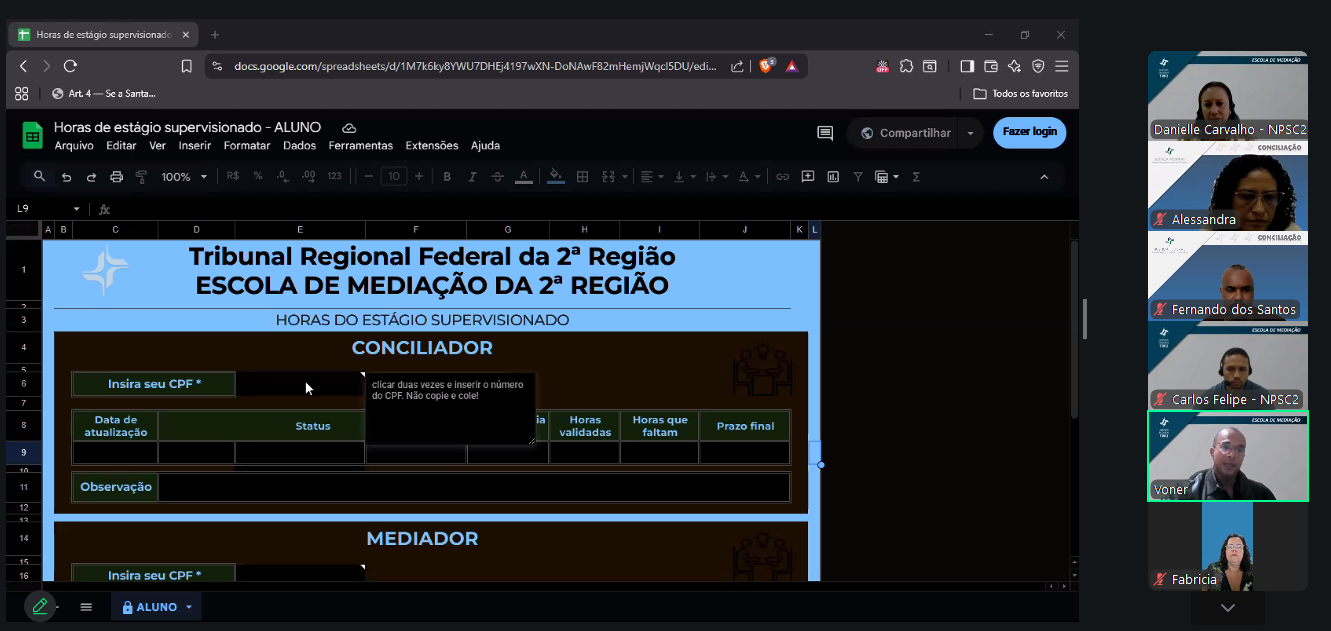
Task: Insert a comment from the toolbar
Action: click(x=807, y=176)
